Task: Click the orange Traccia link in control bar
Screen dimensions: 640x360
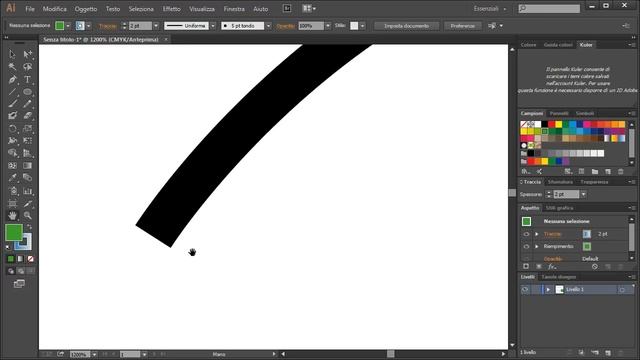Action: pos(108,26)
